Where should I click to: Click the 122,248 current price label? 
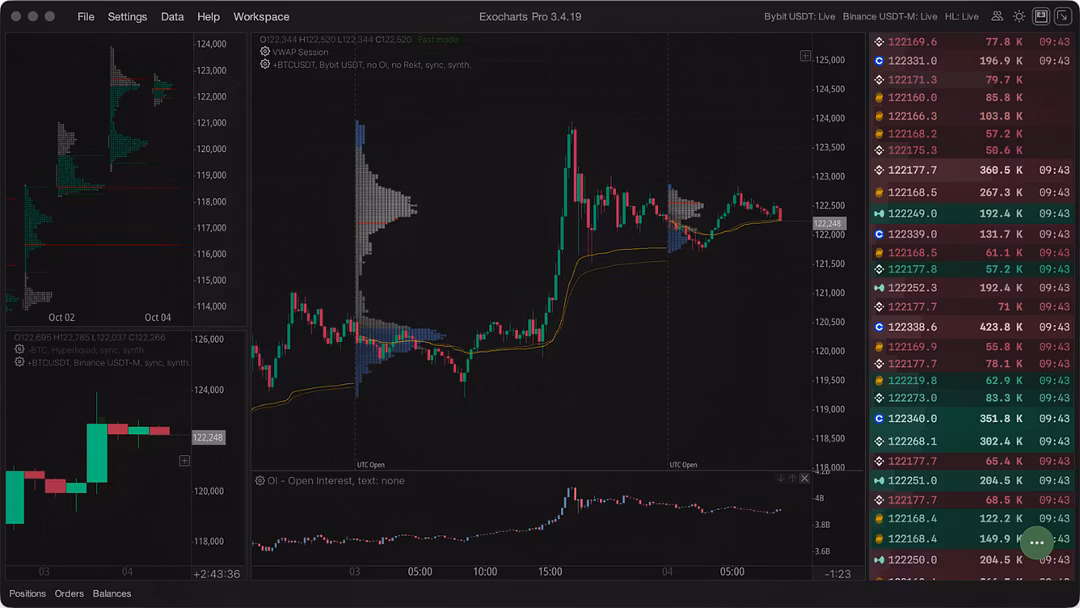[x=829, y=221]
